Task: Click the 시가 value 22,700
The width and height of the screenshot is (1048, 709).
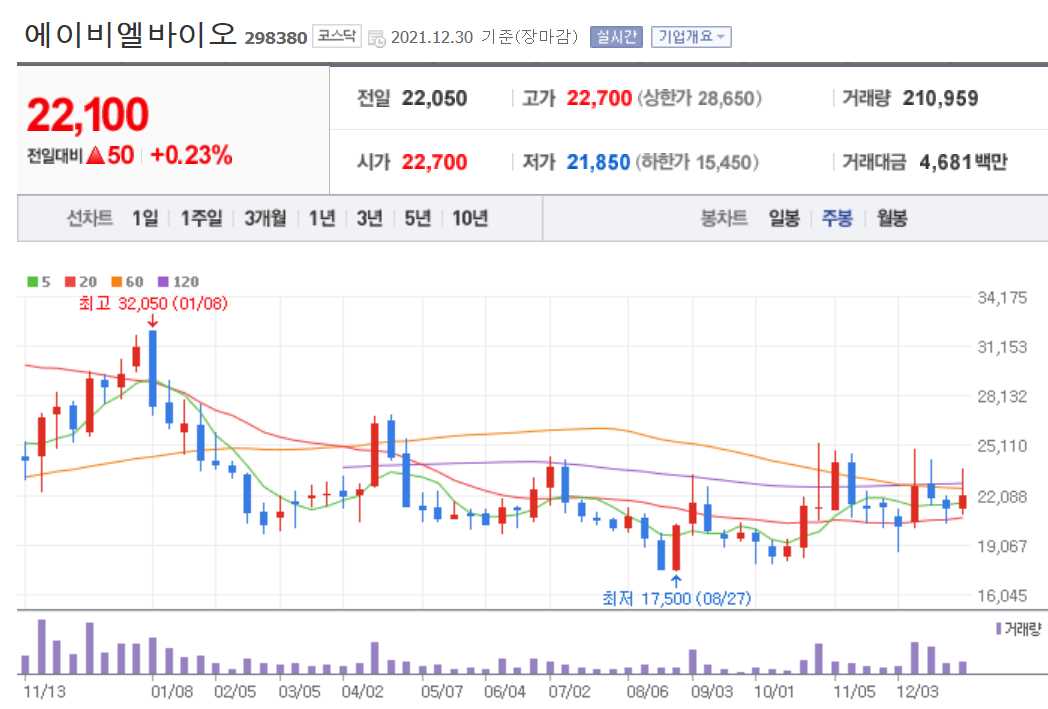Action: pyautogui.click(x=434, y=162)
